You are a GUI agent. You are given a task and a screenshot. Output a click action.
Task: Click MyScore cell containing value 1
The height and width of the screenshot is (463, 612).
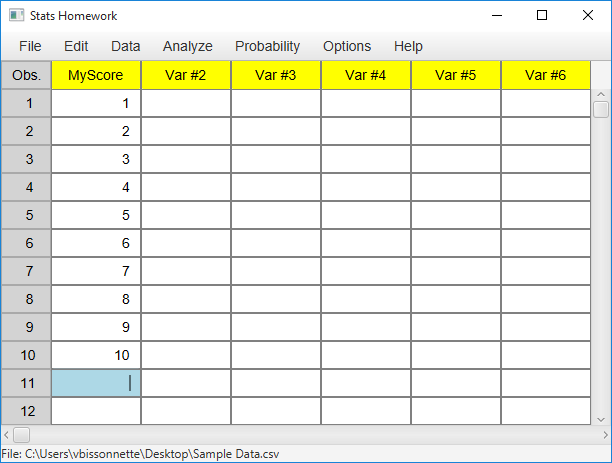point(96,103)
